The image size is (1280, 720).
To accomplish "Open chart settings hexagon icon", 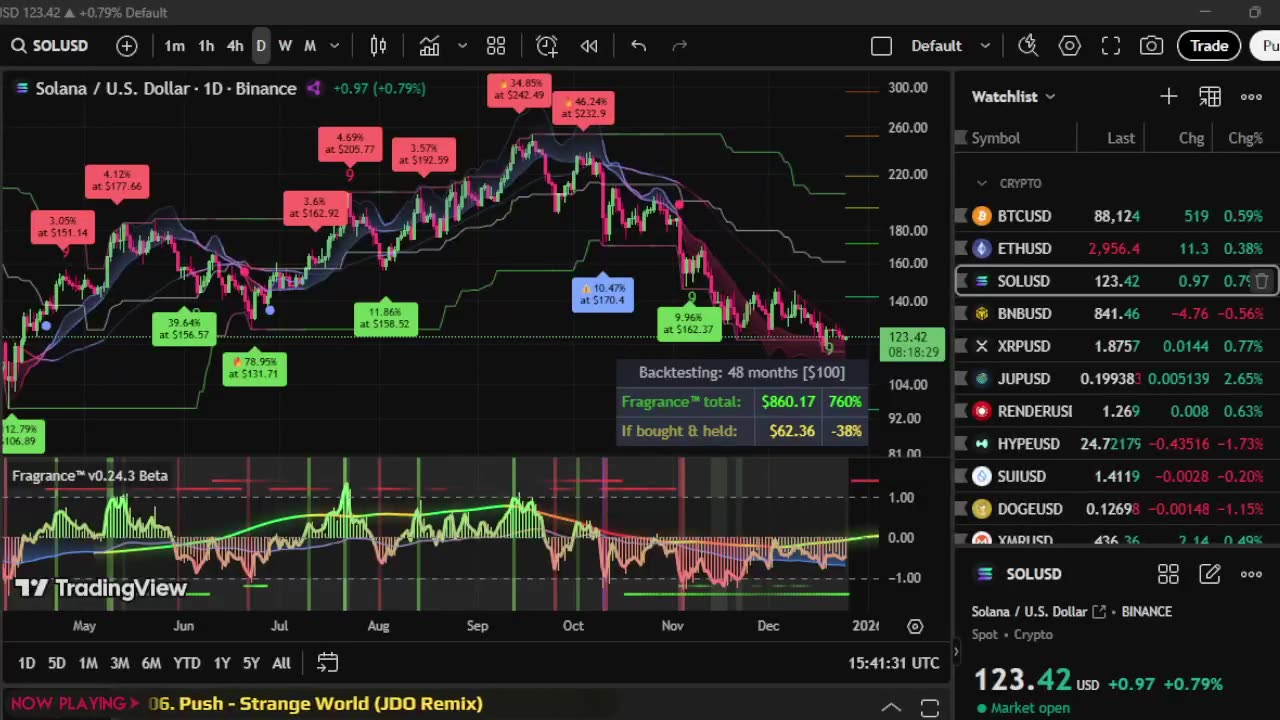I will click(1070, 46).
